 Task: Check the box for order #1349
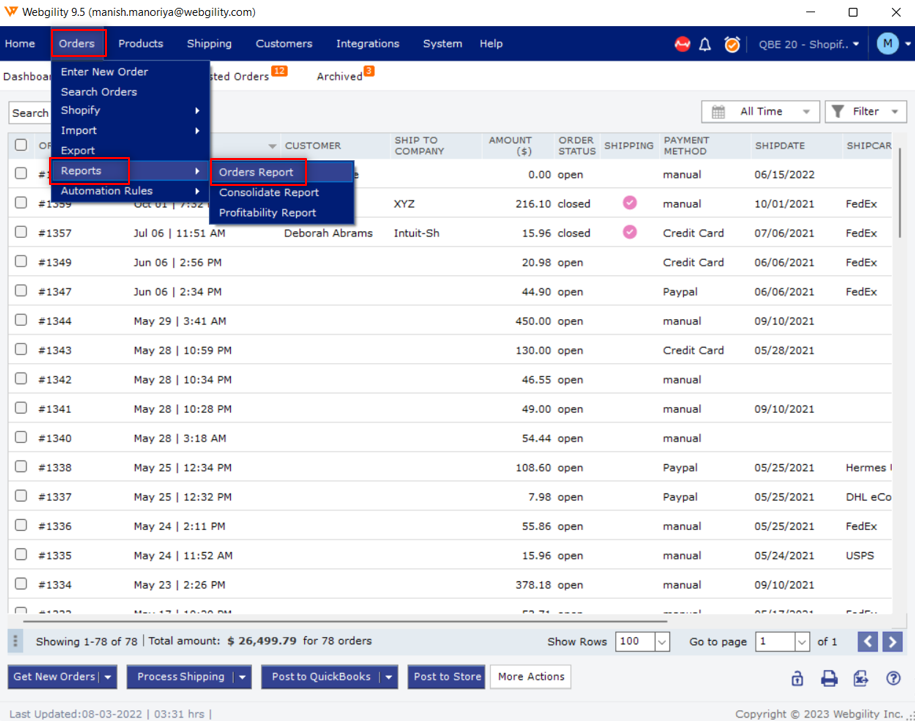(x=21, y=261)
